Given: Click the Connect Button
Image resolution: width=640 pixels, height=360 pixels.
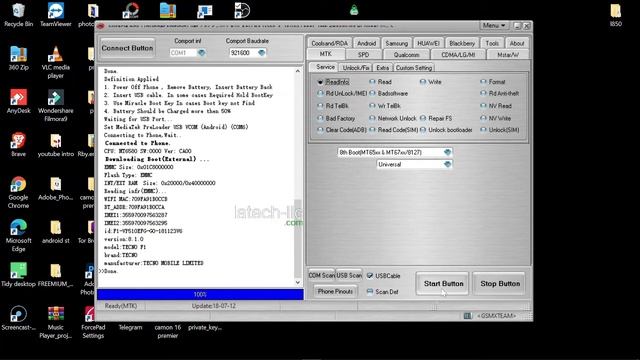Looking at the screenshot, I should (127, 48).
